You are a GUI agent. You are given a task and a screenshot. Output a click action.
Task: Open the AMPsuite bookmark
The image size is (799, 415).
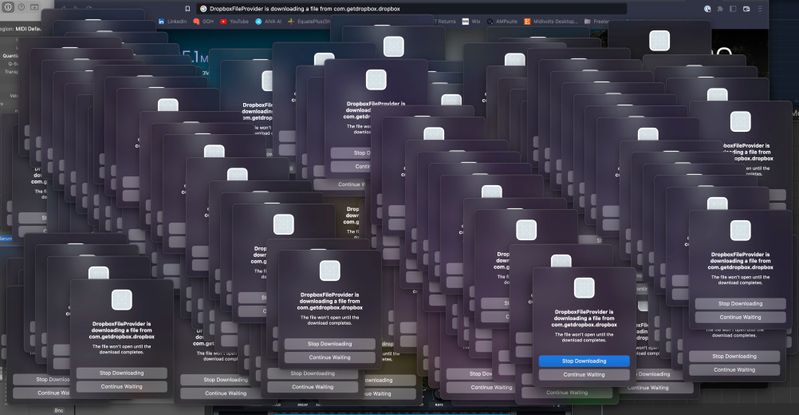pyautogui.click(x=502, y=21)
